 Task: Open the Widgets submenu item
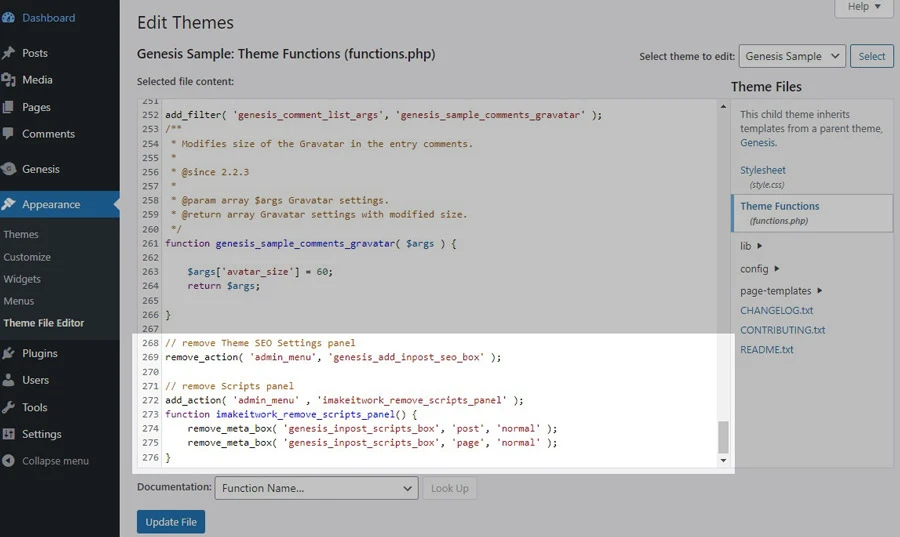tap(22, 279)
